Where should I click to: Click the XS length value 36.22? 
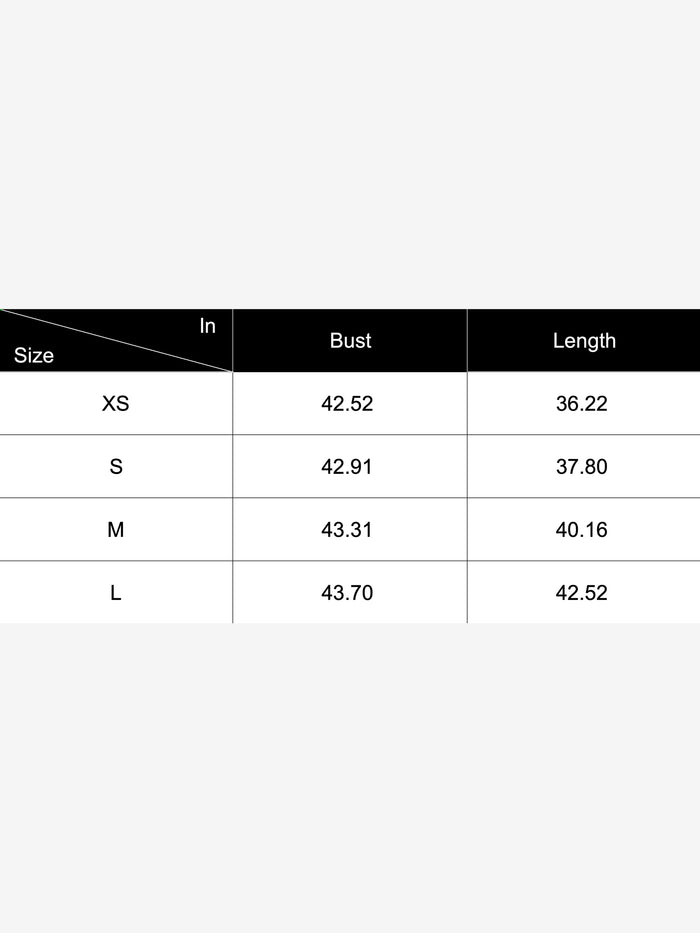pos(582,404)
